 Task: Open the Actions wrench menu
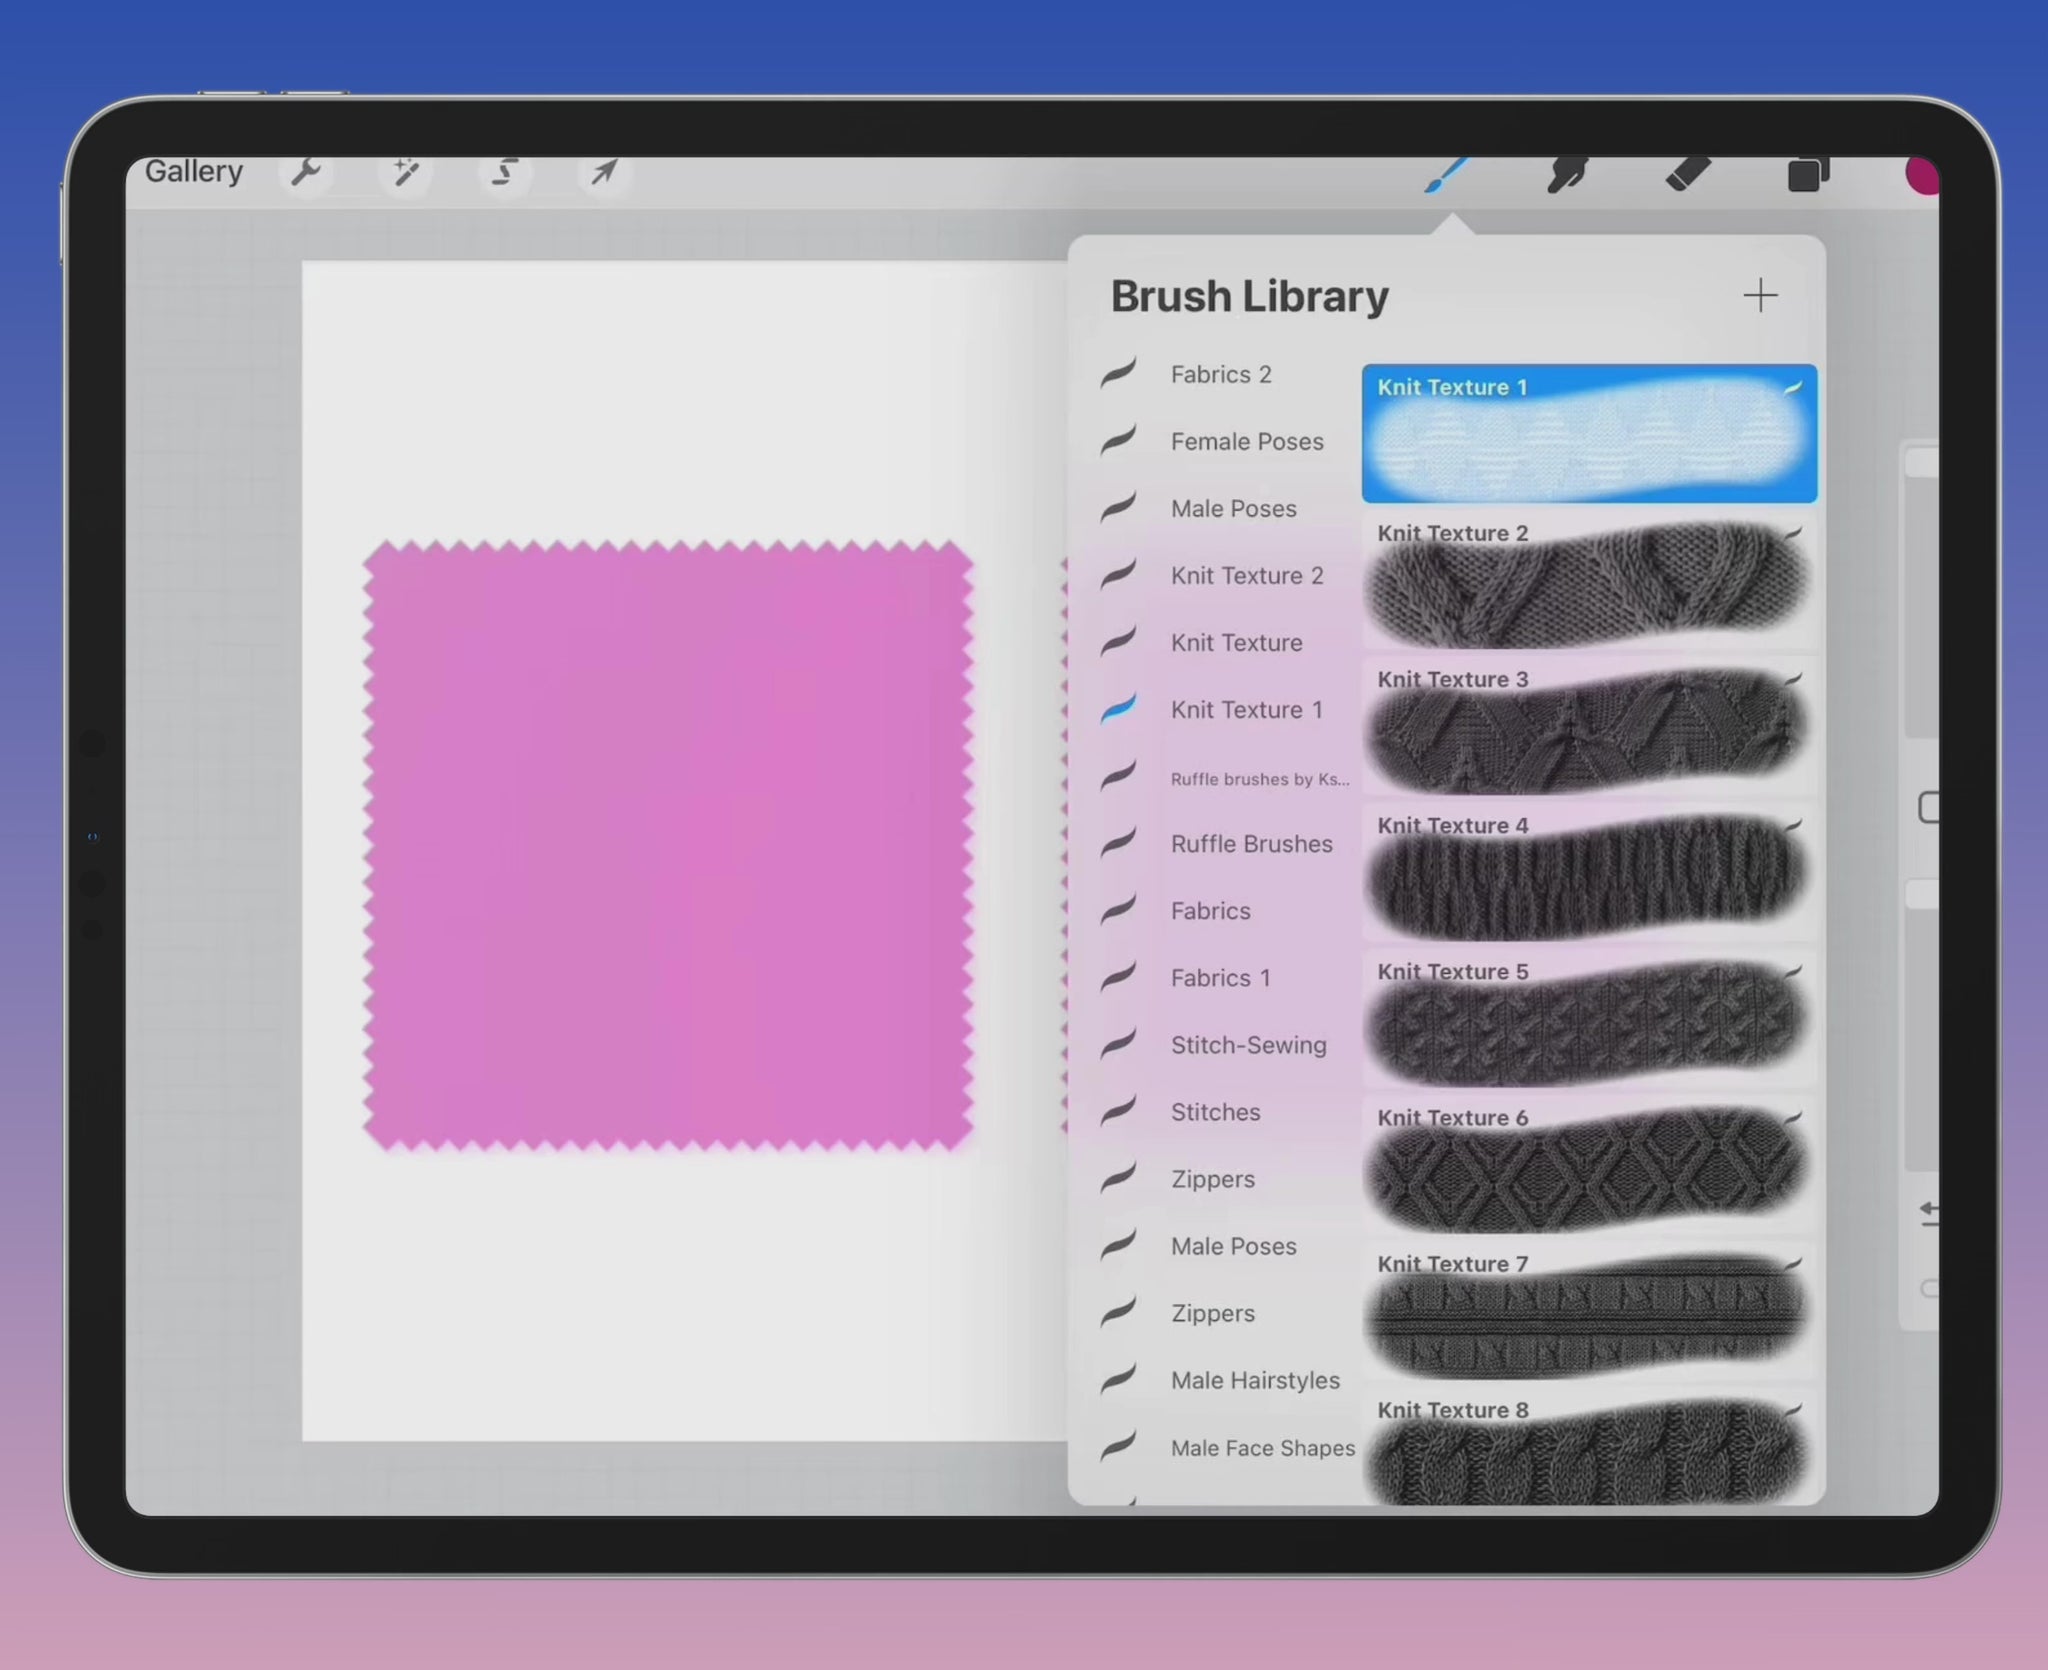click(306, 171)
